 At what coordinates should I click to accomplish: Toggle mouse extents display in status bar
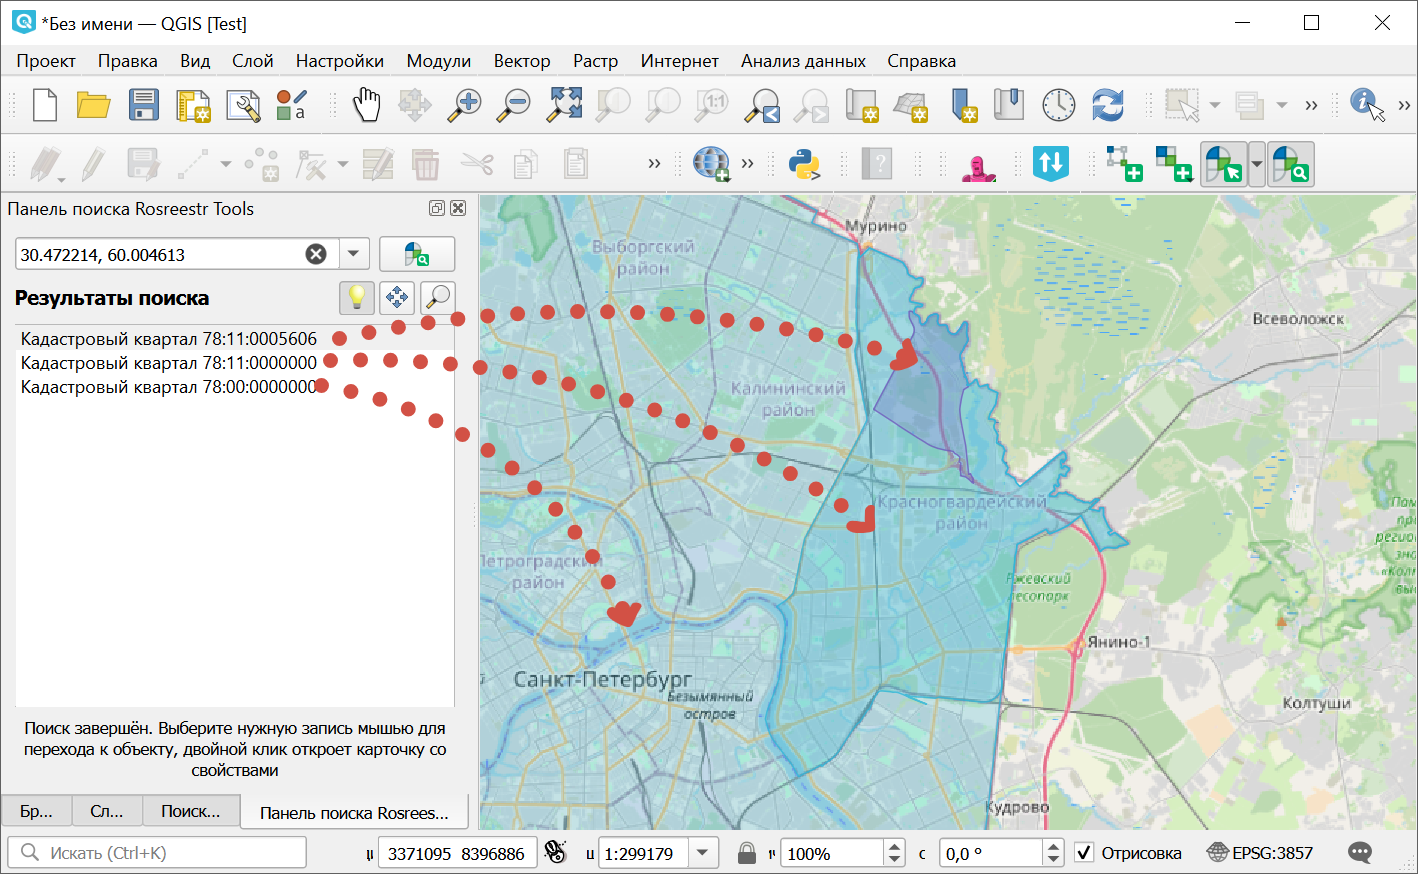pos(555,853)
